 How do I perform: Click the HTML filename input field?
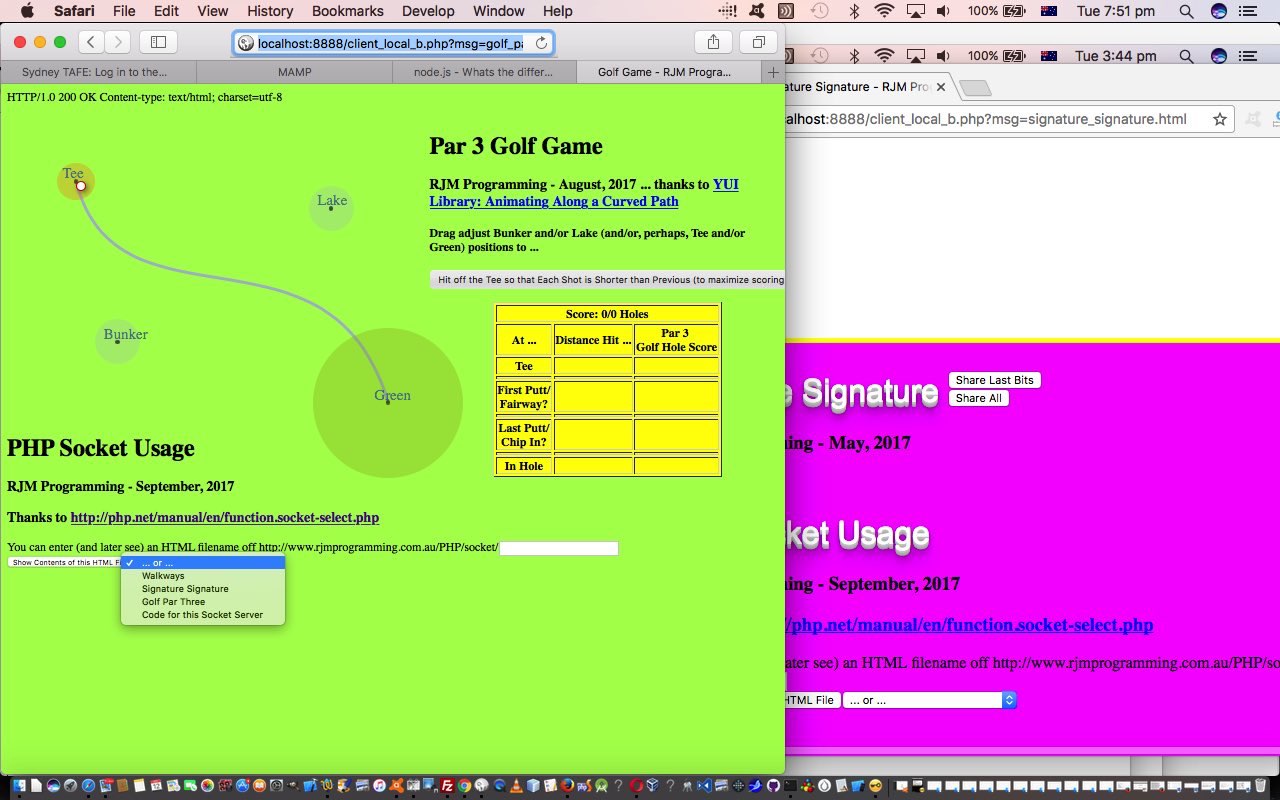click(558, 547)
